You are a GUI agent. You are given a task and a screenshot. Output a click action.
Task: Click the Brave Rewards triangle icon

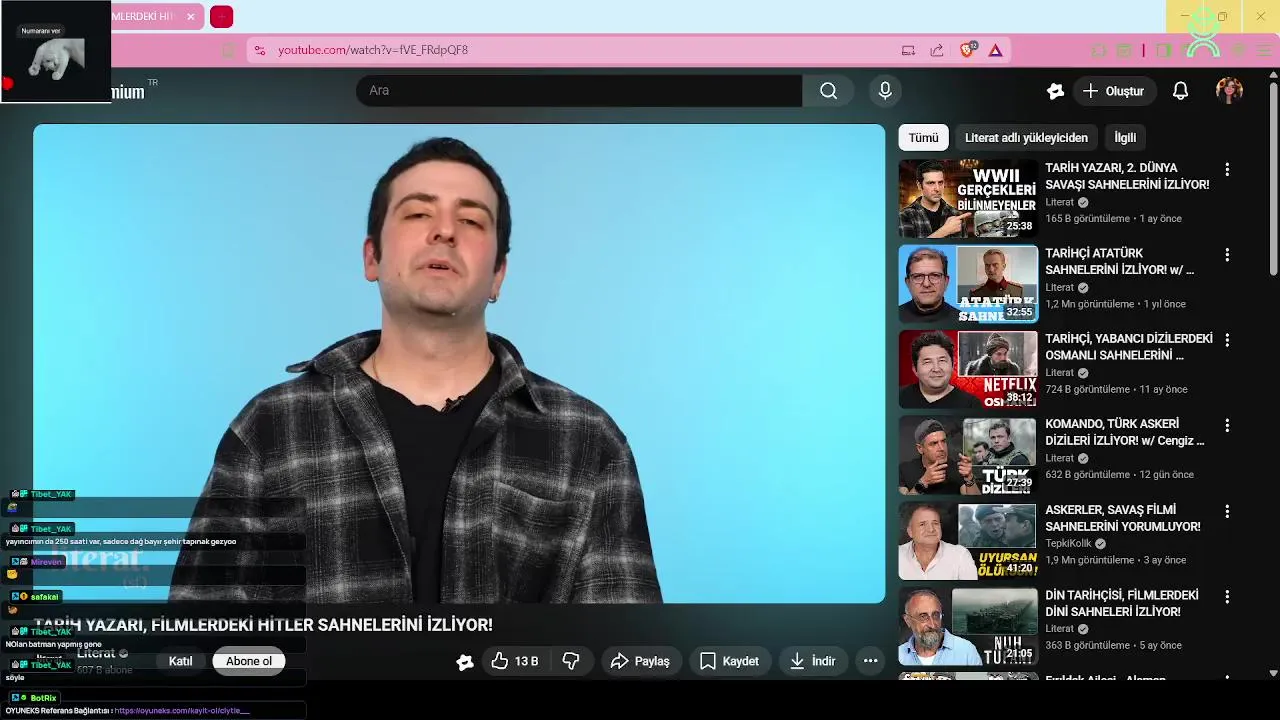pos(995,50)
